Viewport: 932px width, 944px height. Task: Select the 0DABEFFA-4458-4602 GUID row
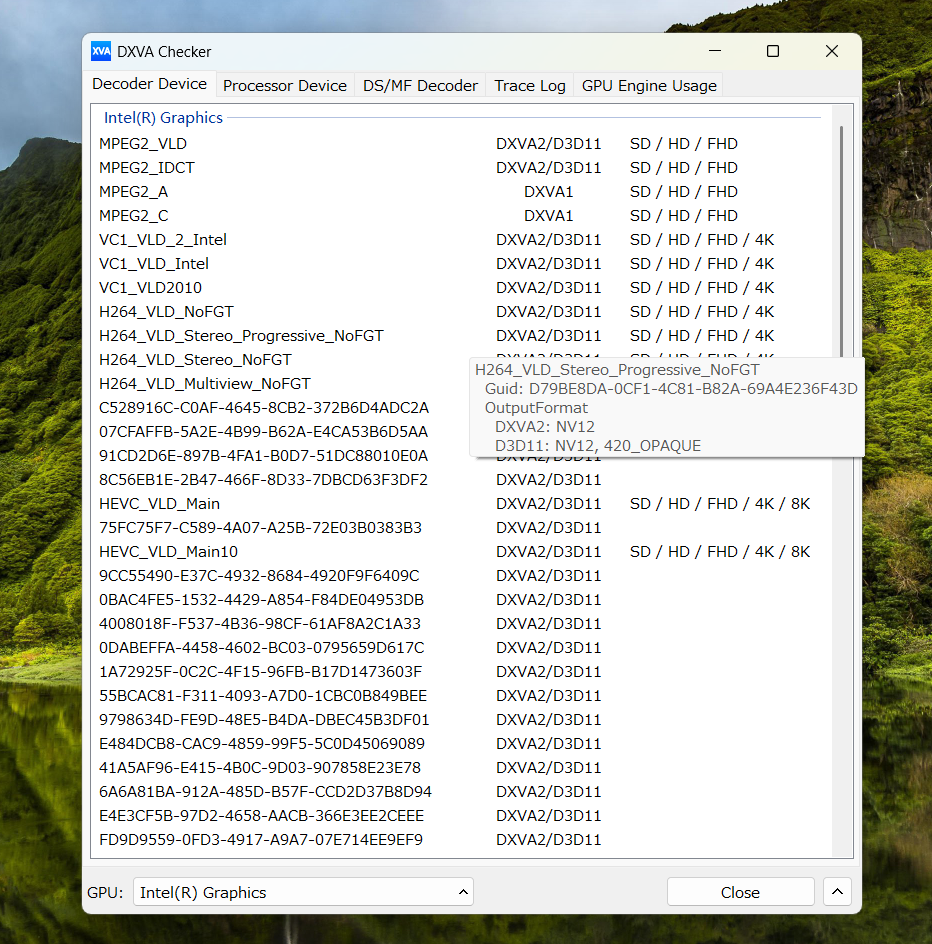[x=461, y=648]
